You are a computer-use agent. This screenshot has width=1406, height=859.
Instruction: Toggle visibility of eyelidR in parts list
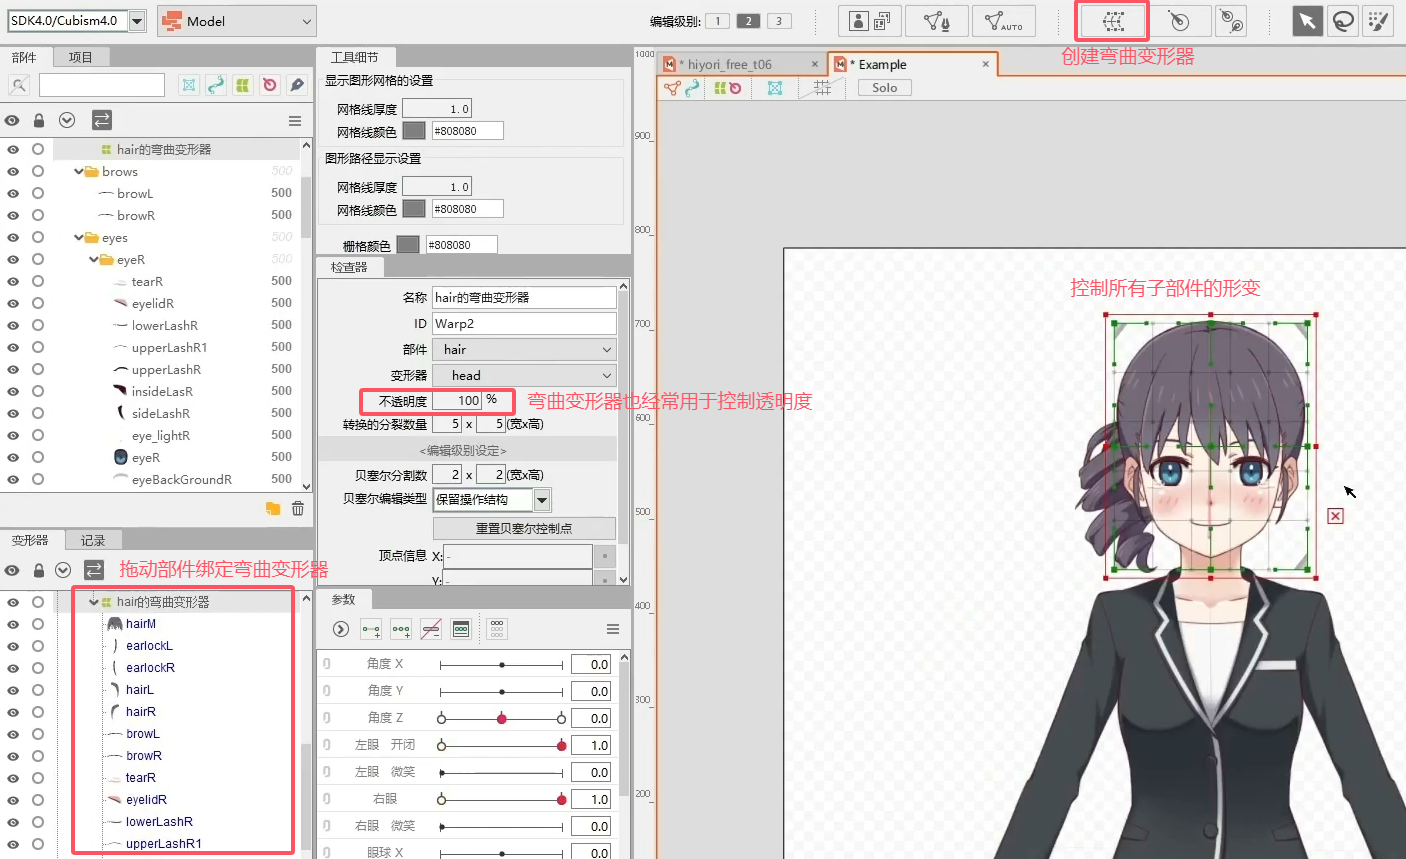pyautogui.click(x=13, y=304)
